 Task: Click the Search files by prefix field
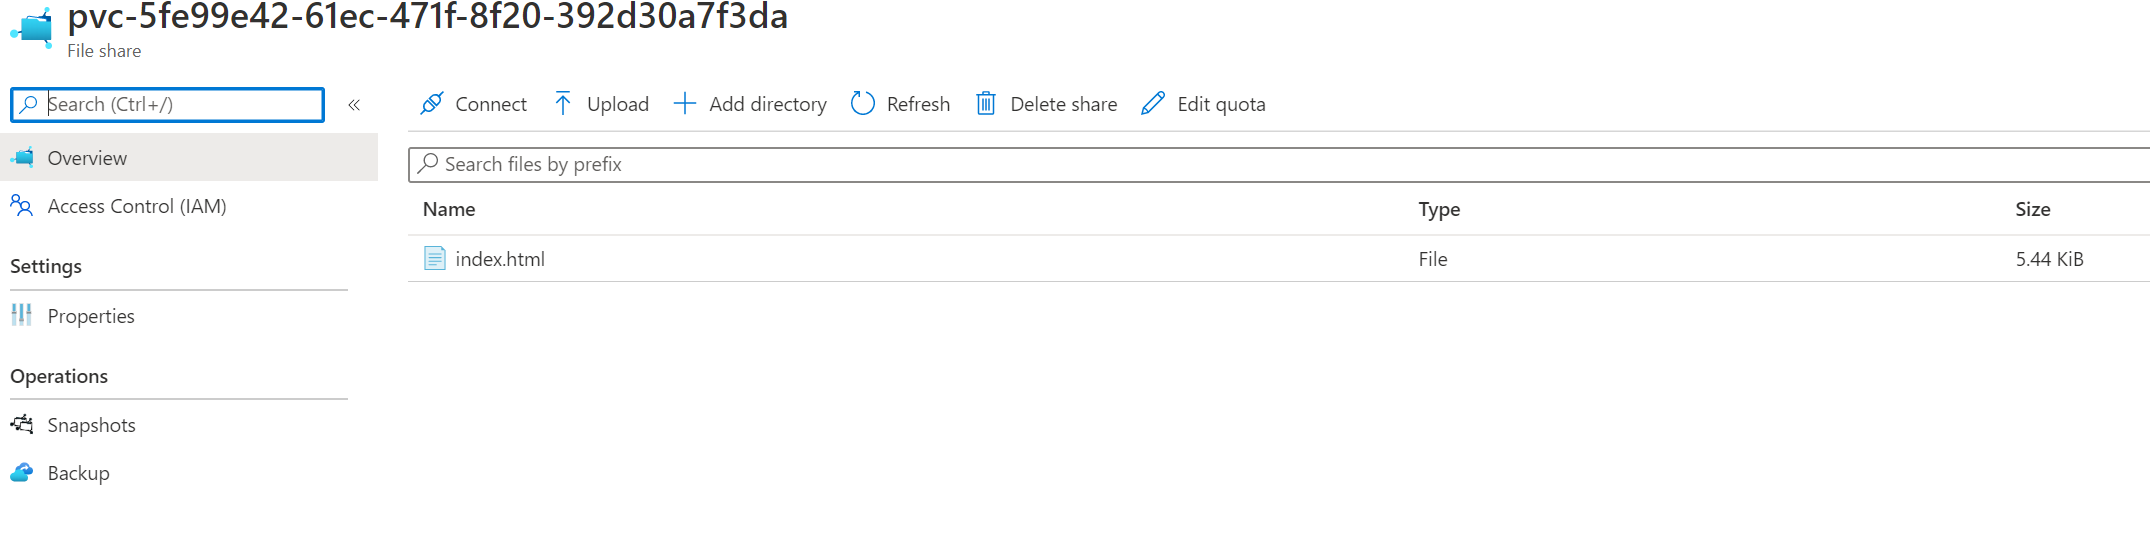(1200, 164)
